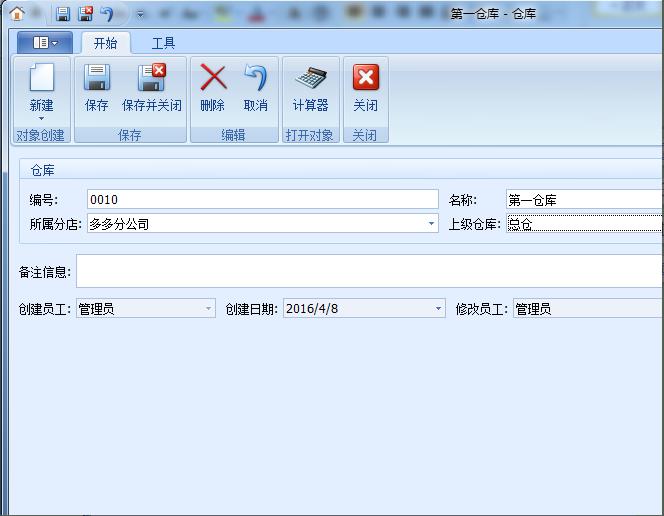Expand the 所属分店 branch dropdown

click(432, 224)
